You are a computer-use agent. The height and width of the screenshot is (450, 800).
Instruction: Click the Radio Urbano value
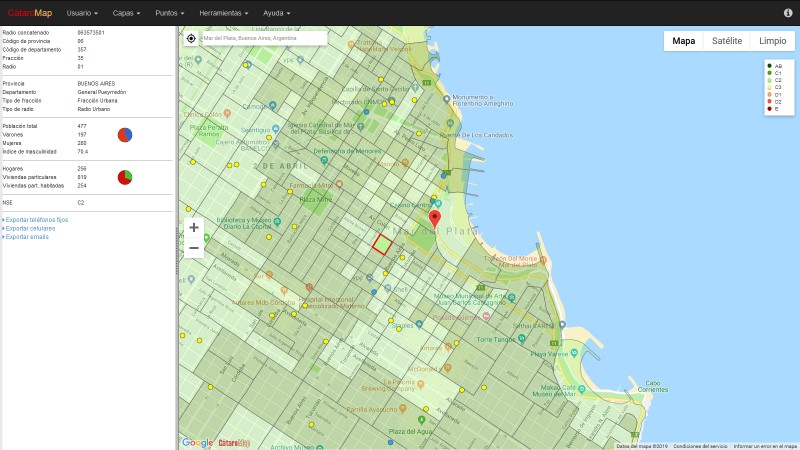coord(93,109)
